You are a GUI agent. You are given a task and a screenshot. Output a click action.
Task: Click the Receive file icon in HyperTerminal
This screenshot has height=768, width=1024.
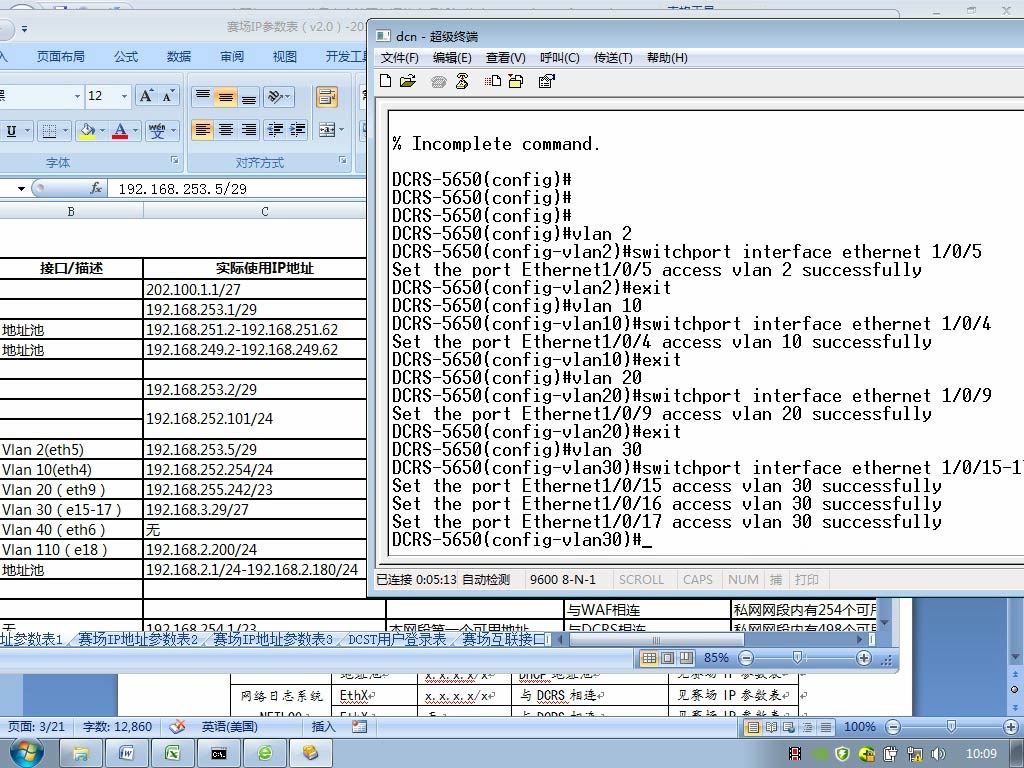click(516, 81)
